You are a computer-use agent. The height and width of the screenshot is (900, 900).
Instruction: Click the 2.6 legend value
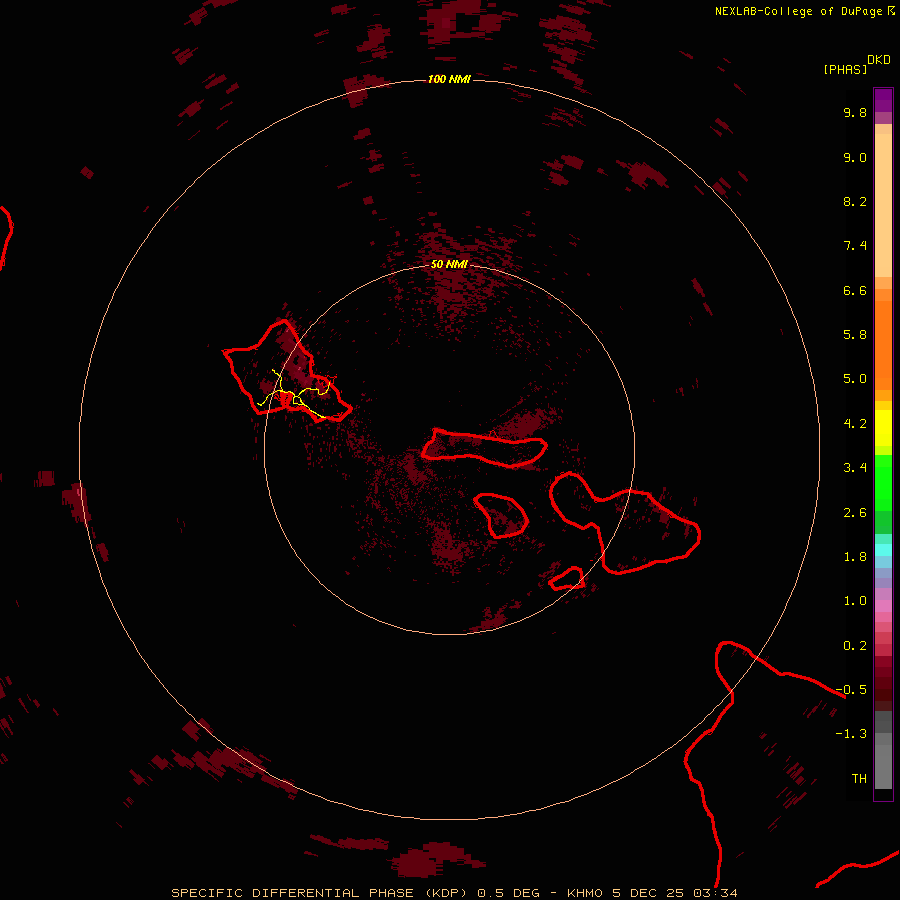tap(855, 513)
